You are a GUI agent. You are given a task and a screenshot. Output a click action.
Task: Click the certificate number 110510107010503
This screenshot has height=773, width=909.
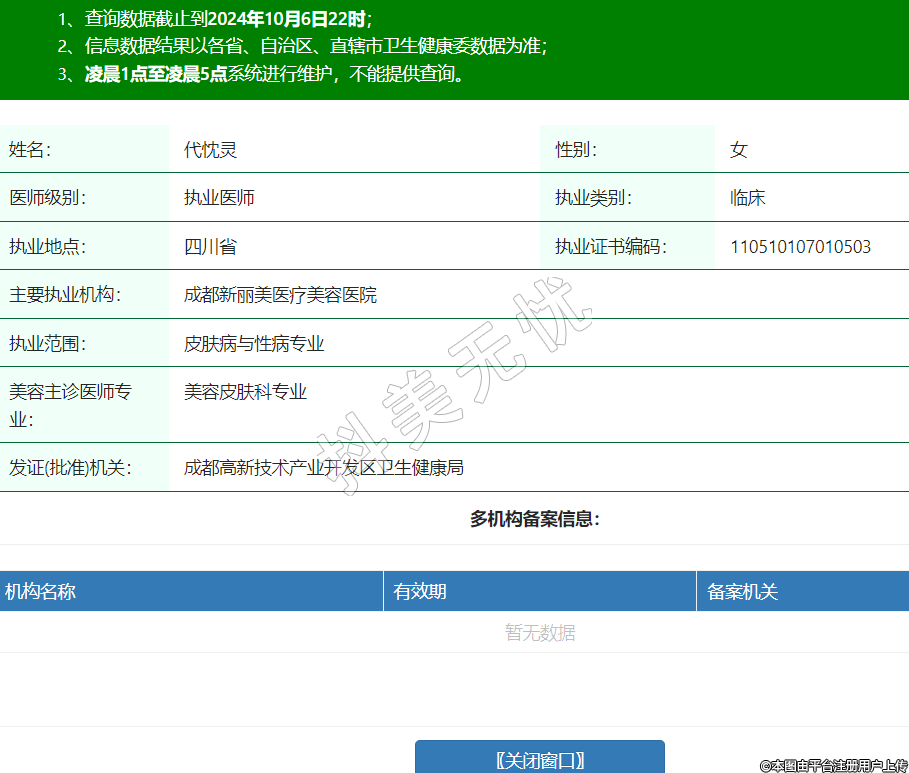point(800,247)
